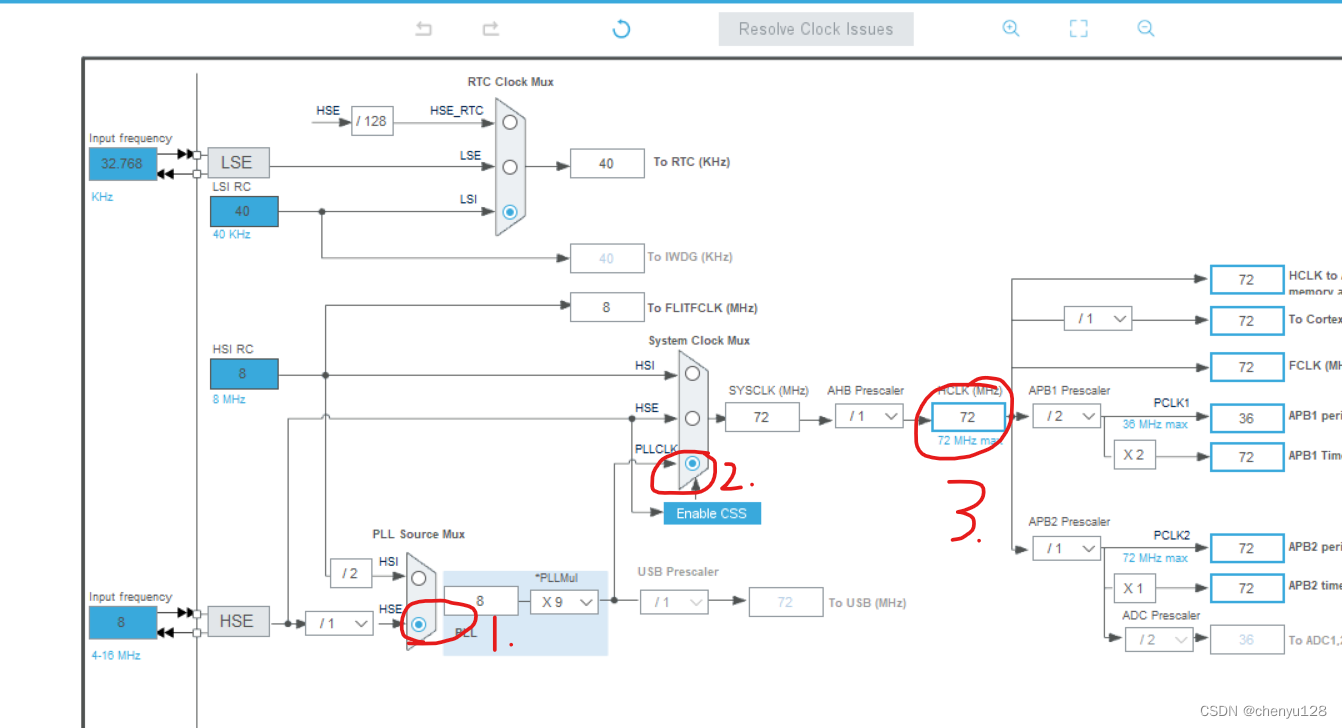Click System Clock Mux label
Image resolution: width=1342 pixels, height=728 pixels.
click(x=699, y=341)
